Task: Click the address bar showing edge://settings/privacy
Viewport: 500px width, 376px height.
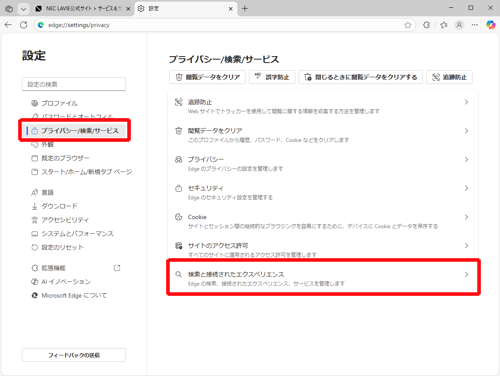Action: tap(225, 25)
